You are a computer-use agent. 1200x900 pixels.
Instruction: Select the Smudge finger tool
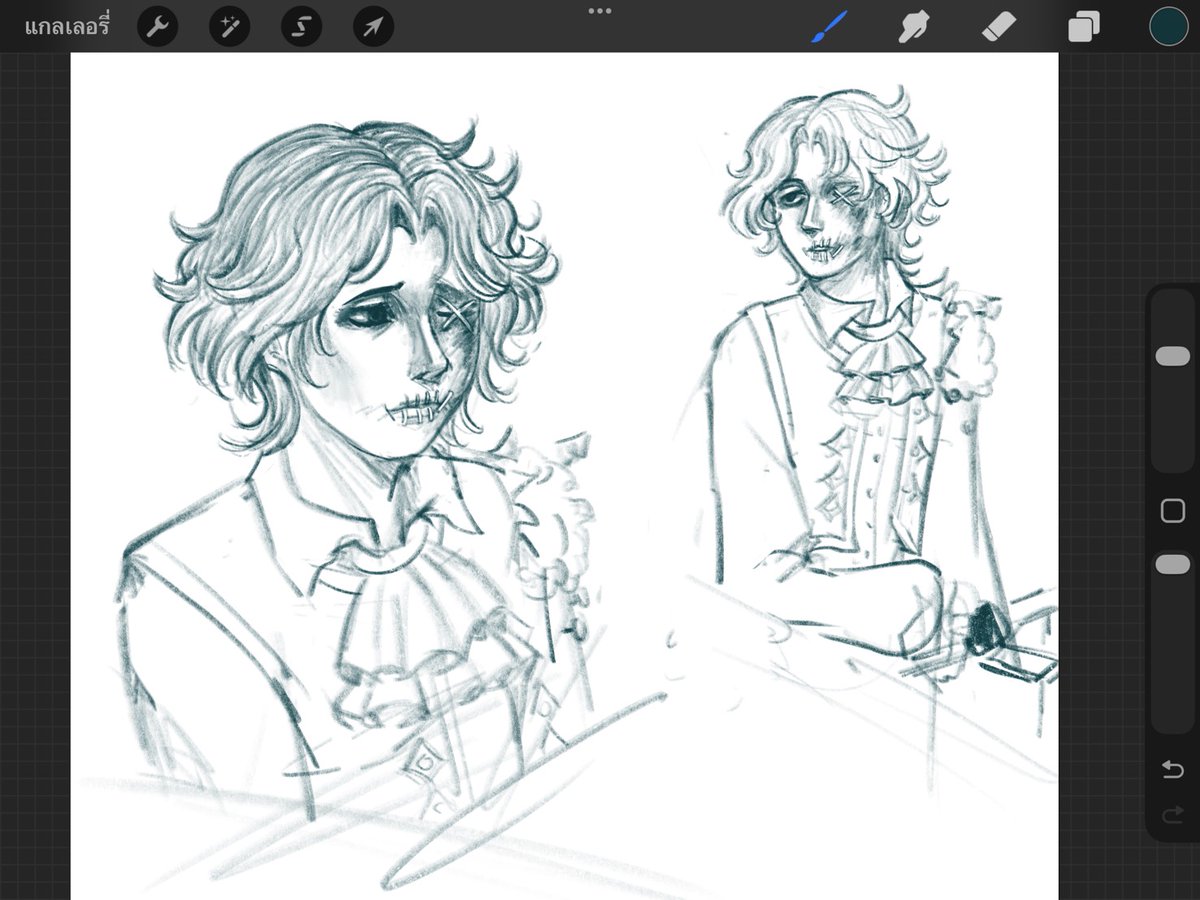(913, 27)
